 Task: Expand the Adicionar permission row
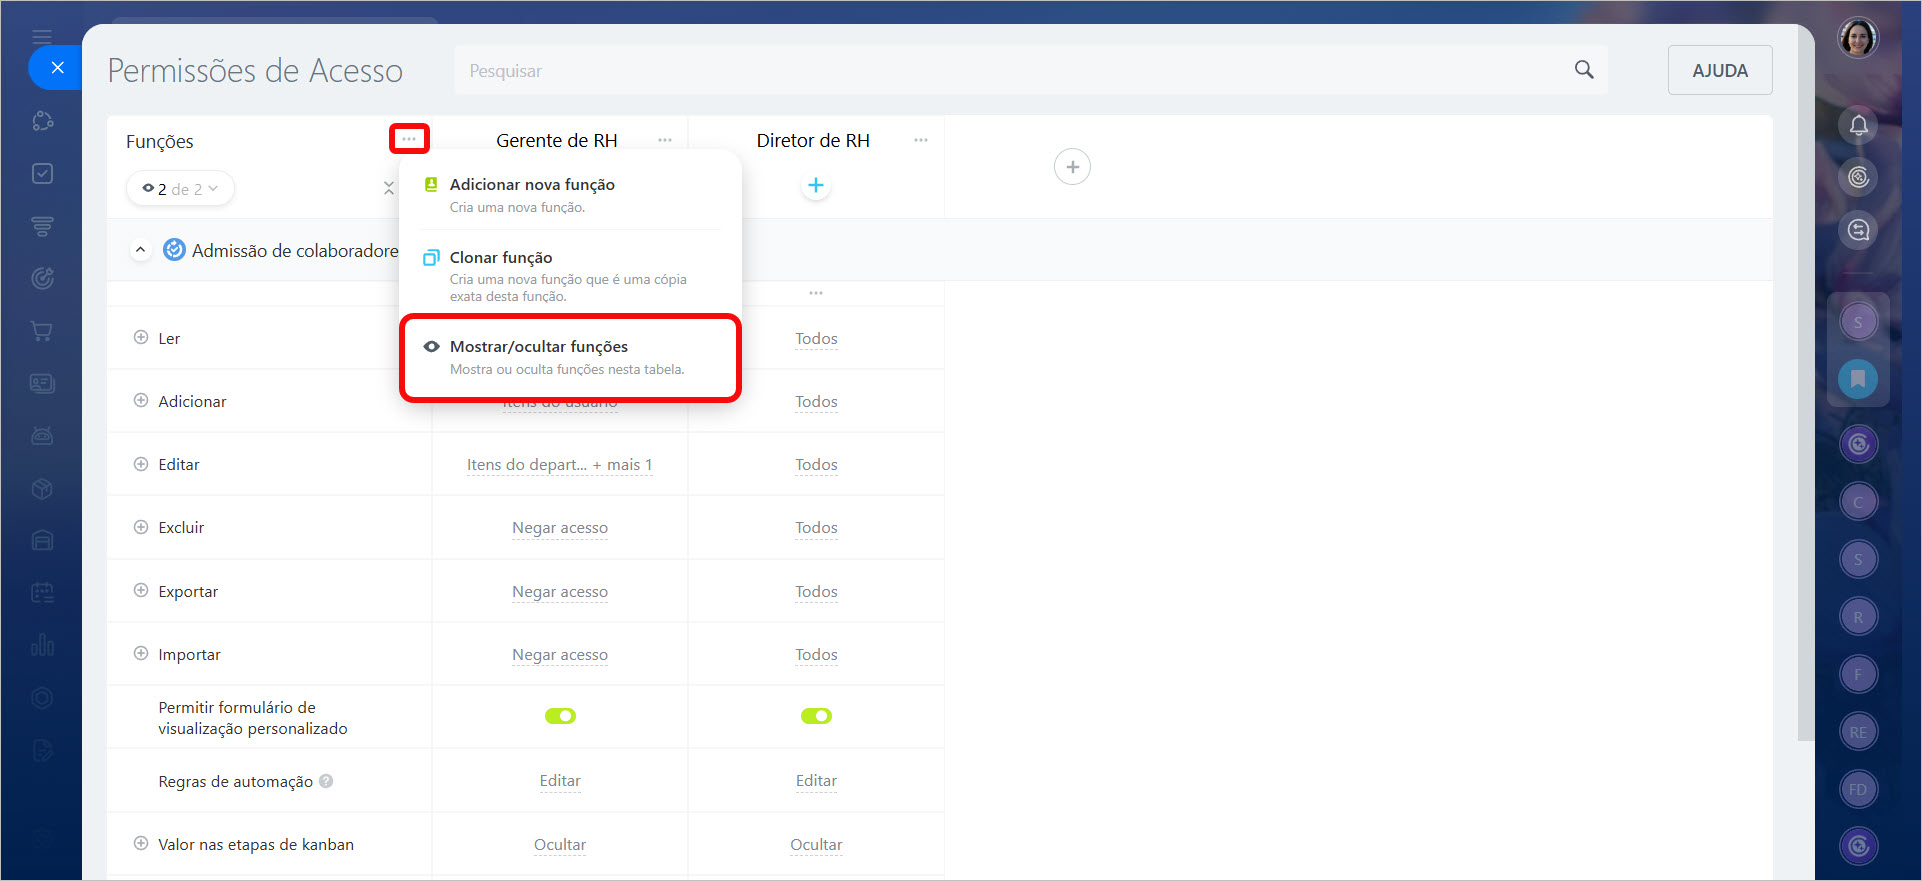(141, 400)
